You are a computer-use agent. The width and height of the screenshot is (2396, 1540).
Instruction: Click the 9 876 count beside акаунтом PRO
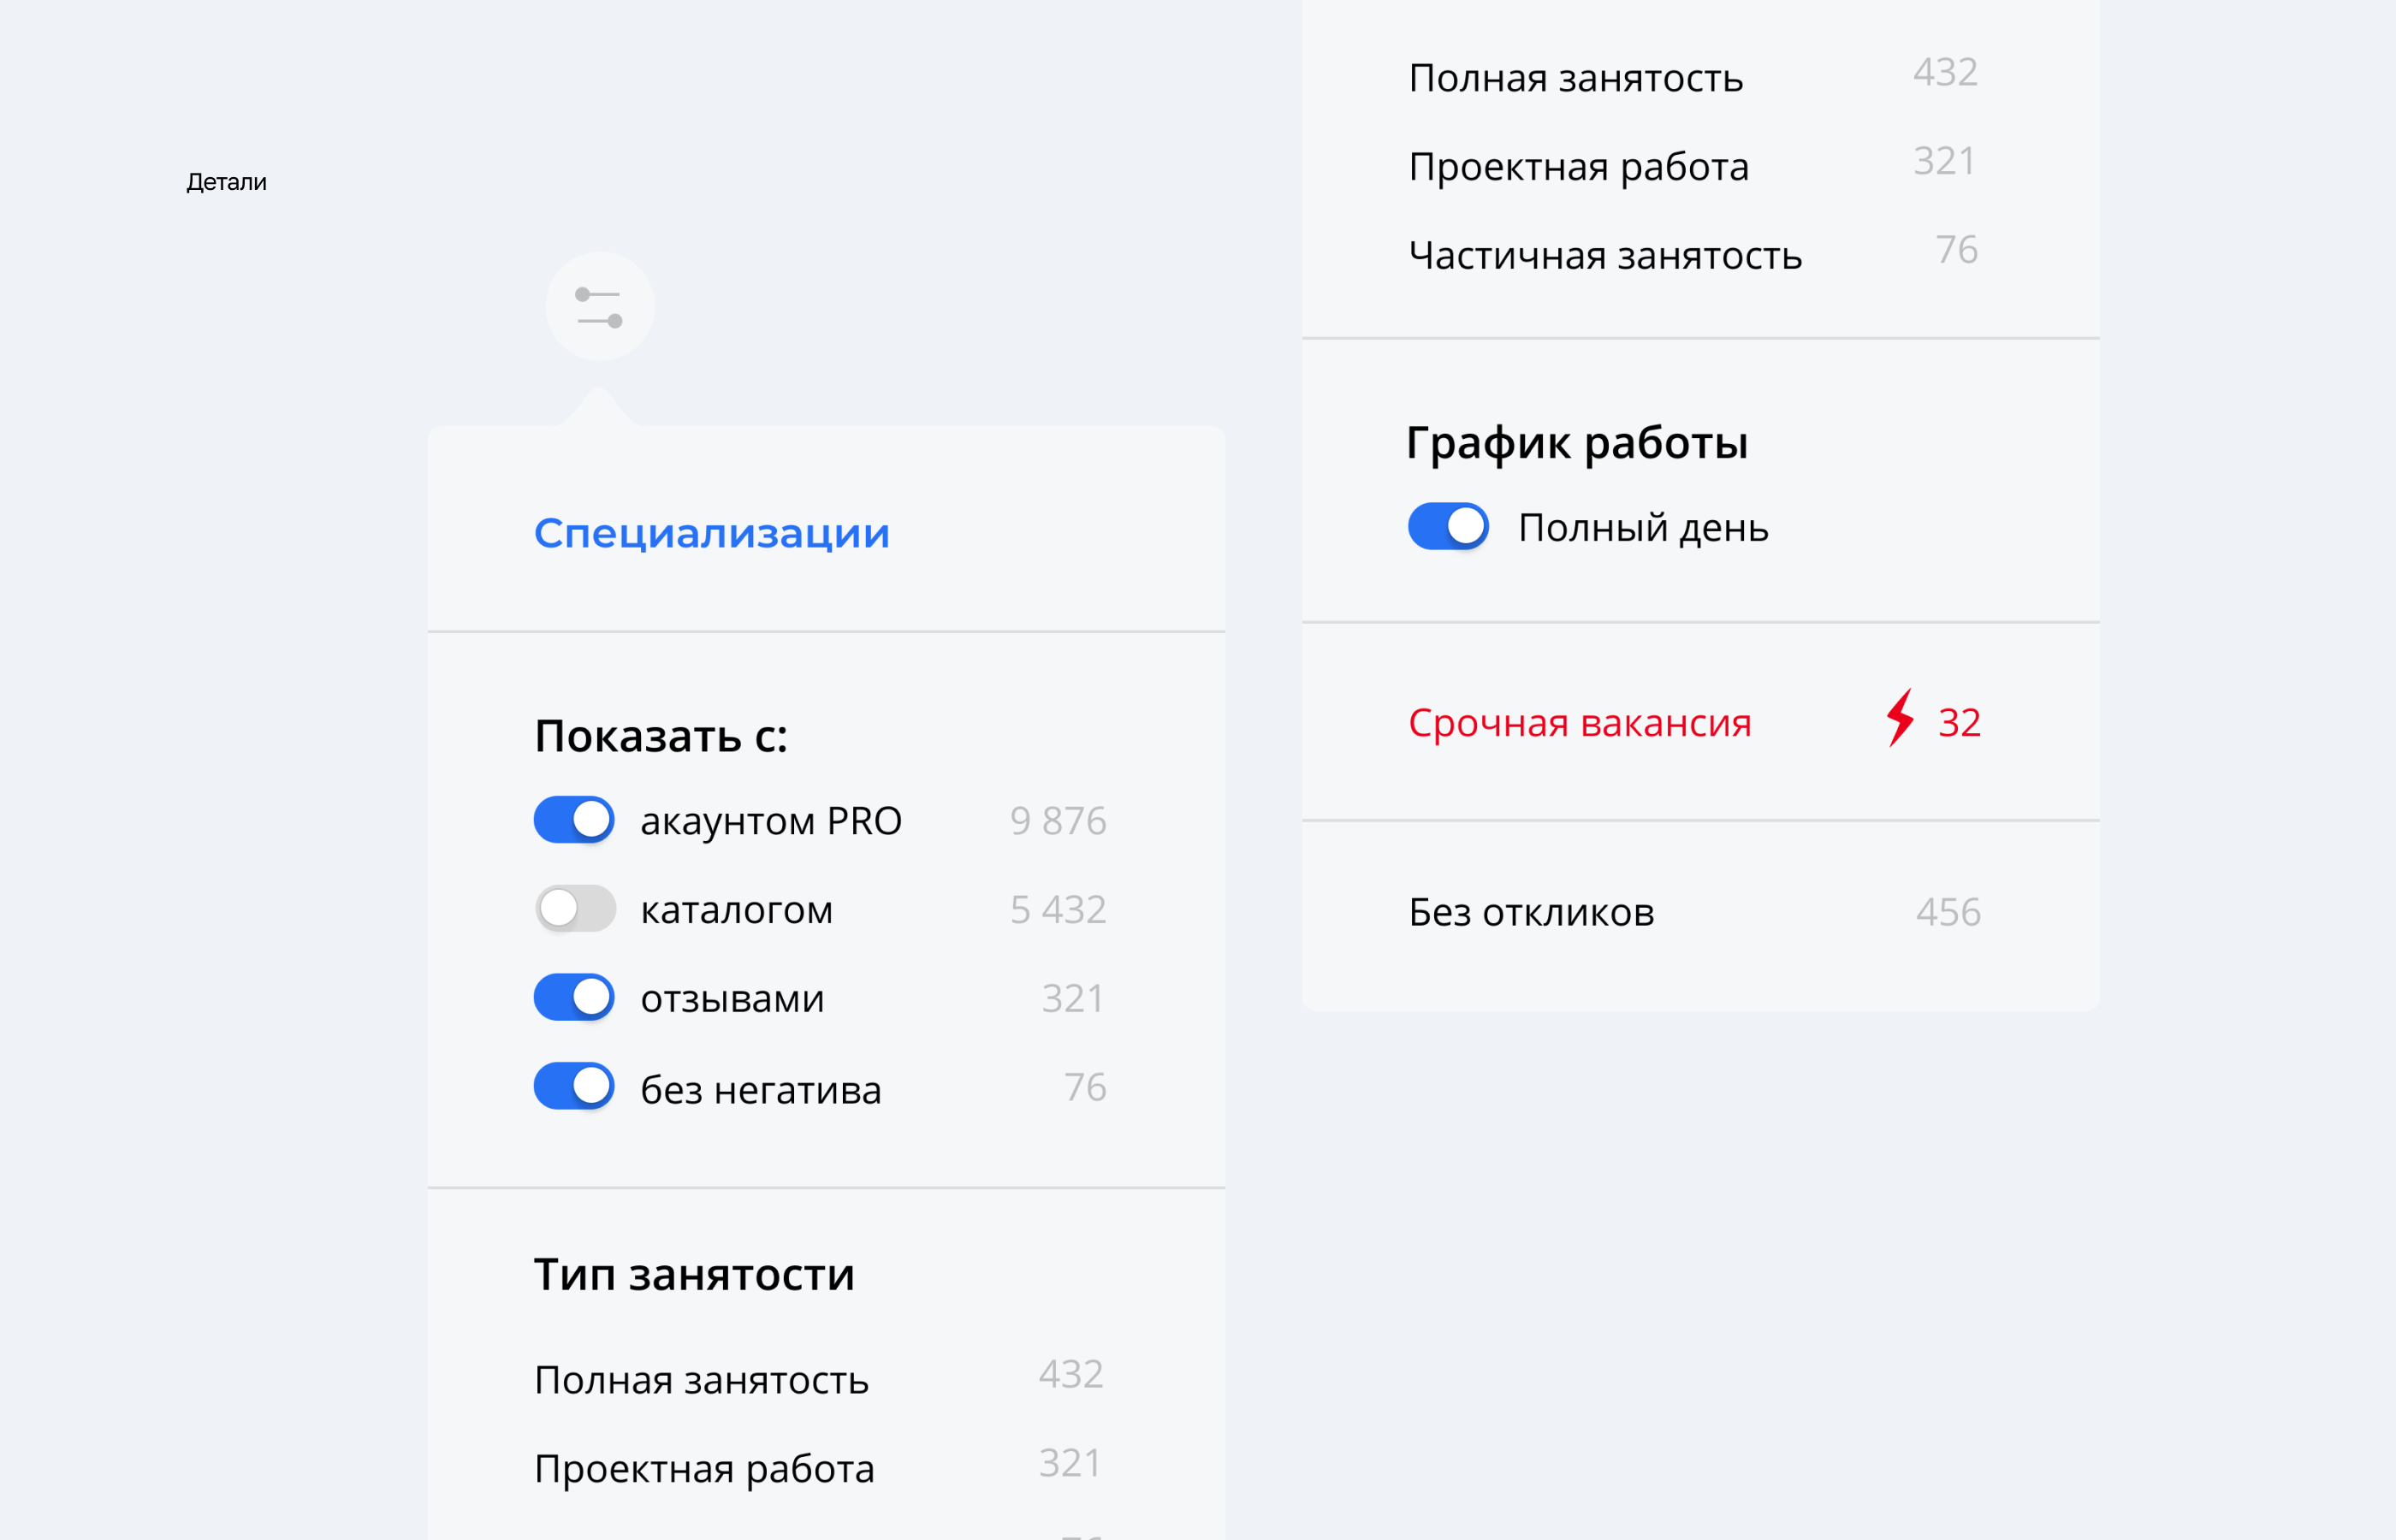(x=1057, y=821)
